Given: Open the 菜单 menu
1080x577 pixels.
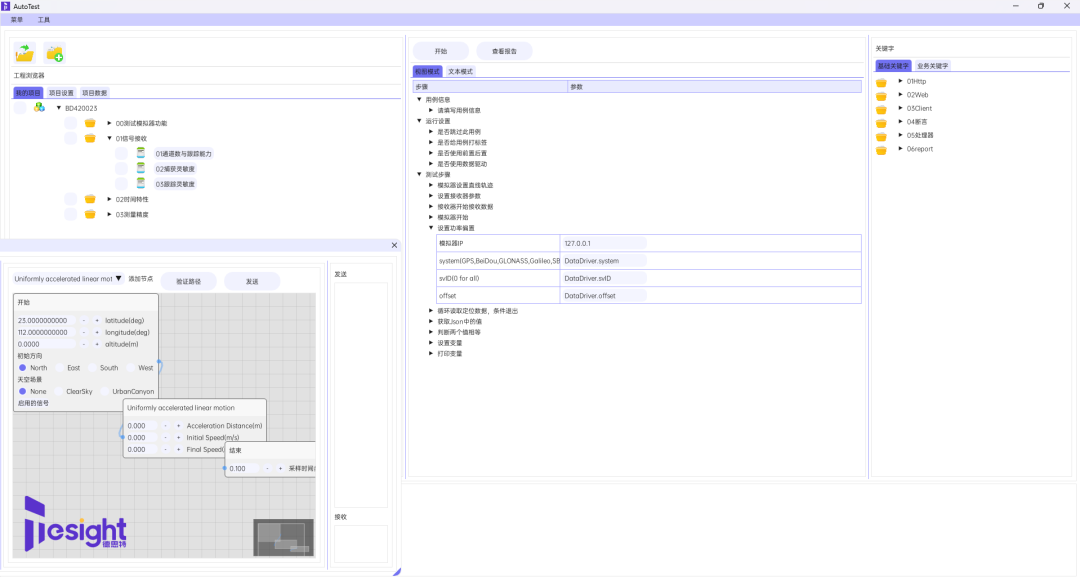Looking at the screenshot, I should click(17, 20).
